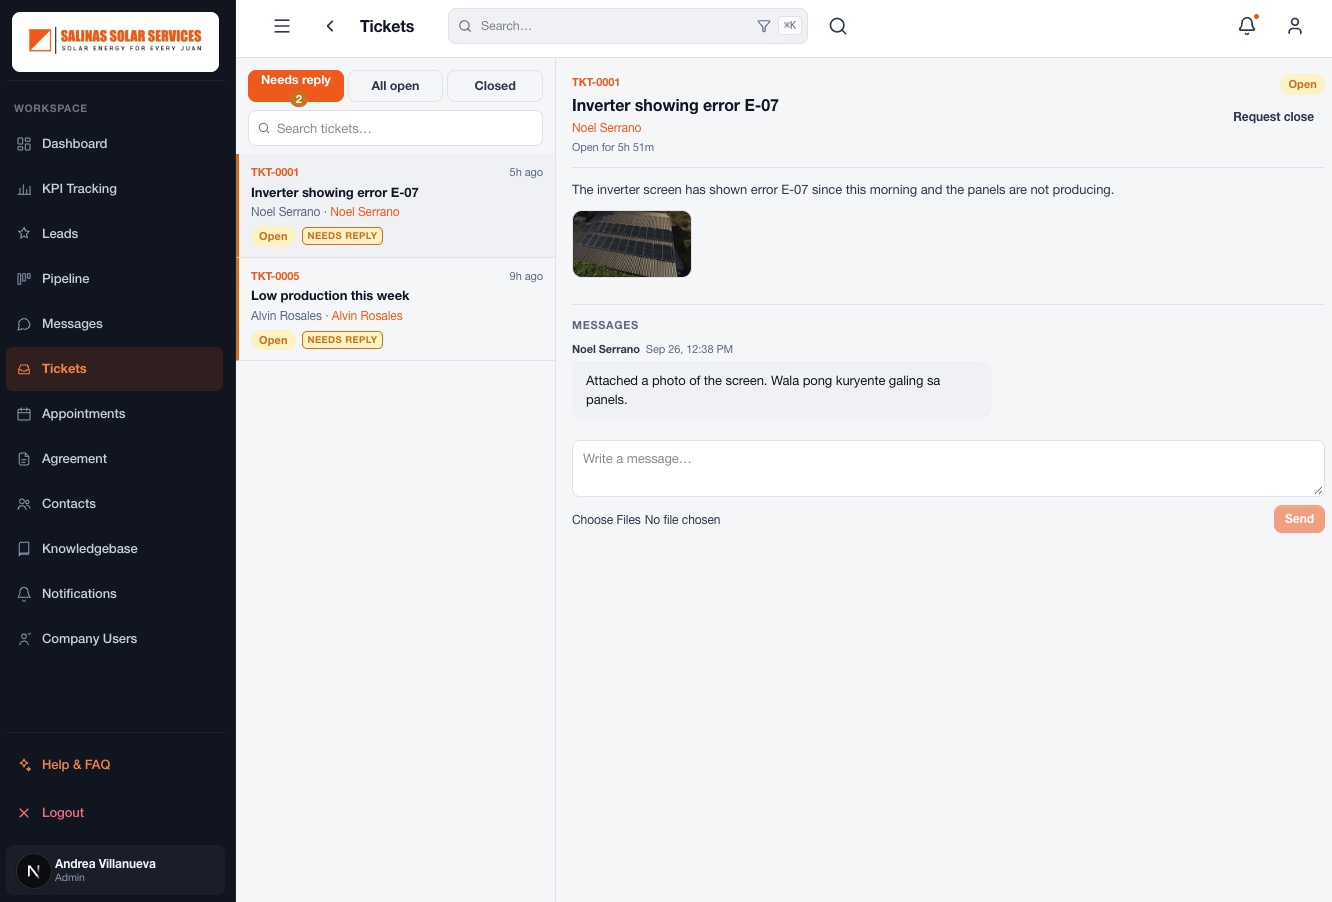Open Help & FAQ
This screenshot has width=1332, height=902.
pos(114,765)
